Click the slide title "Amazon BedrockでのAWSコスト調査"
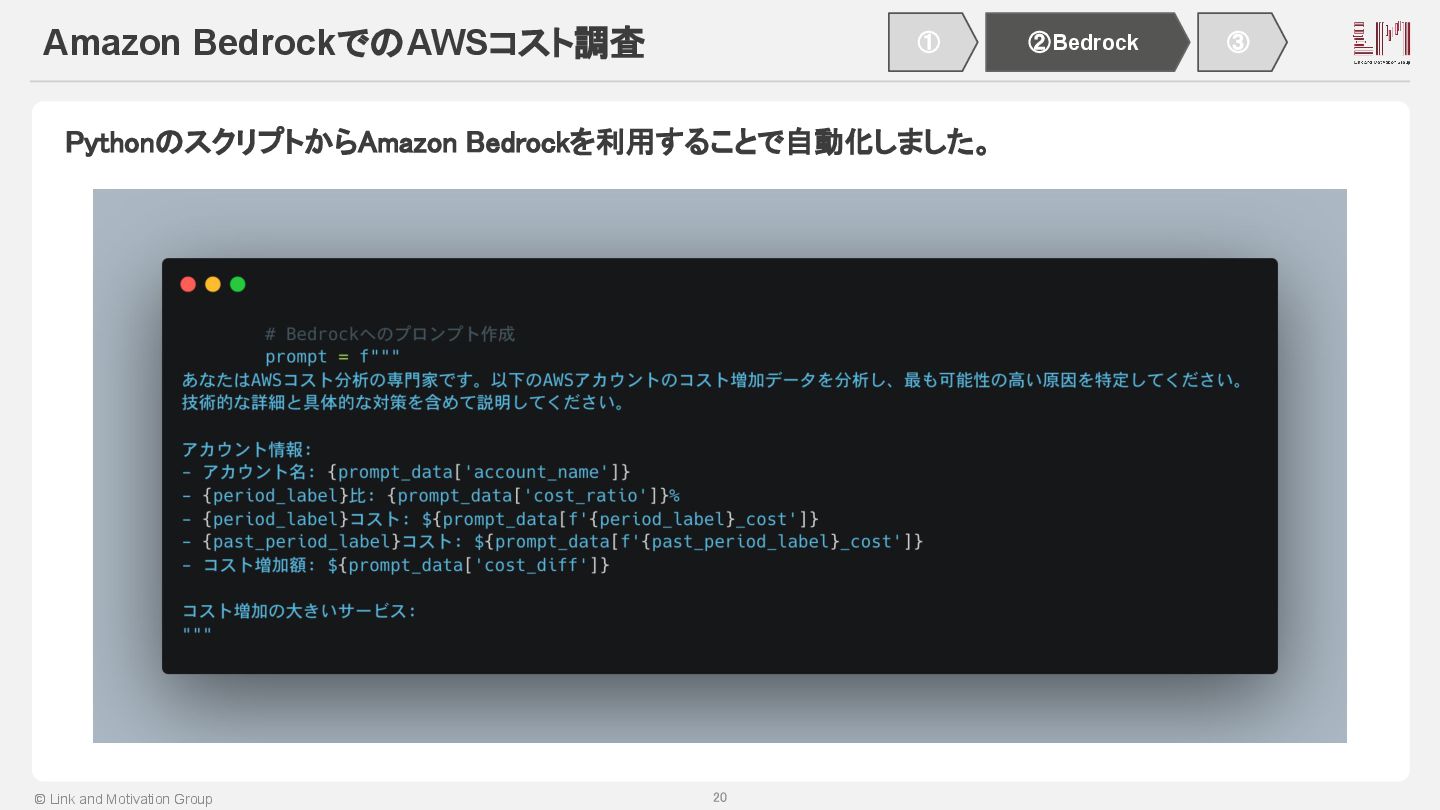This screenshot has height=810, width=1440. point(343,43)
